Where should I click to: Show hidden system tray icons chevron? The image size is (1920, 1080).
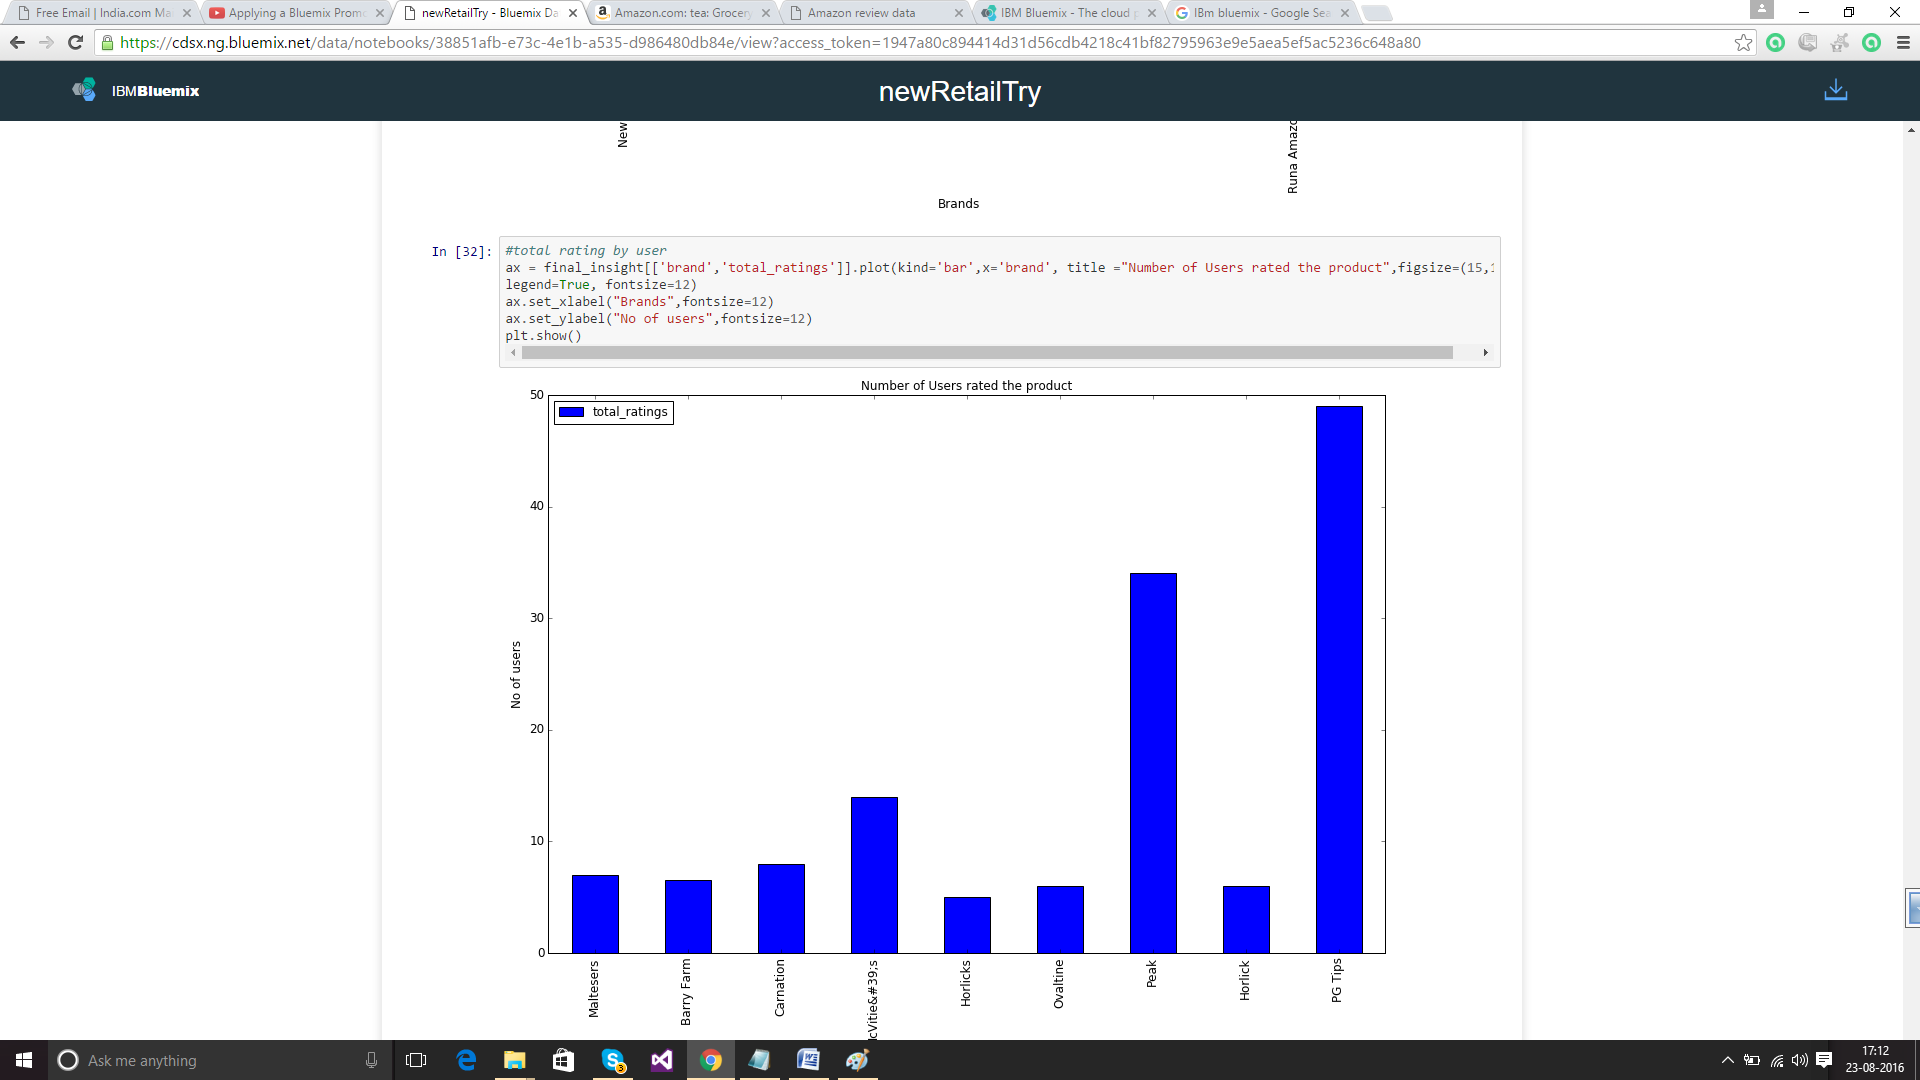coord(1727,1060)
